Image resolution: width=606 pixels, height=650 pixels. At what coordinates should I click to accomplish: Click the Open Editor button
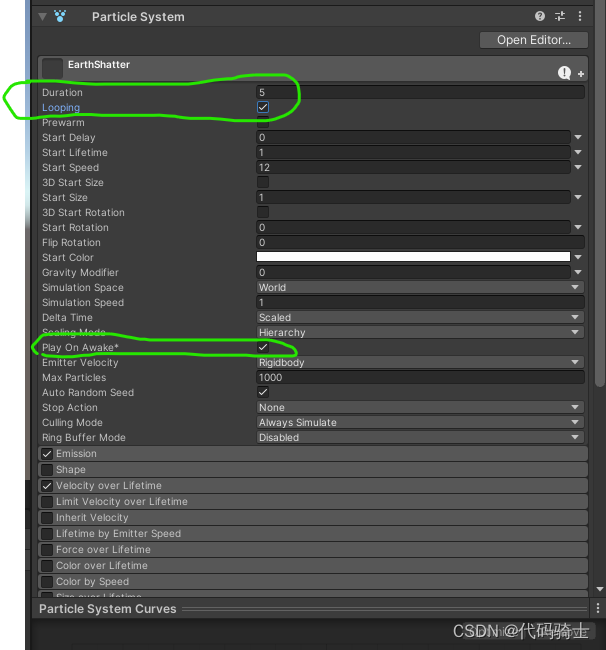[533, 40]
